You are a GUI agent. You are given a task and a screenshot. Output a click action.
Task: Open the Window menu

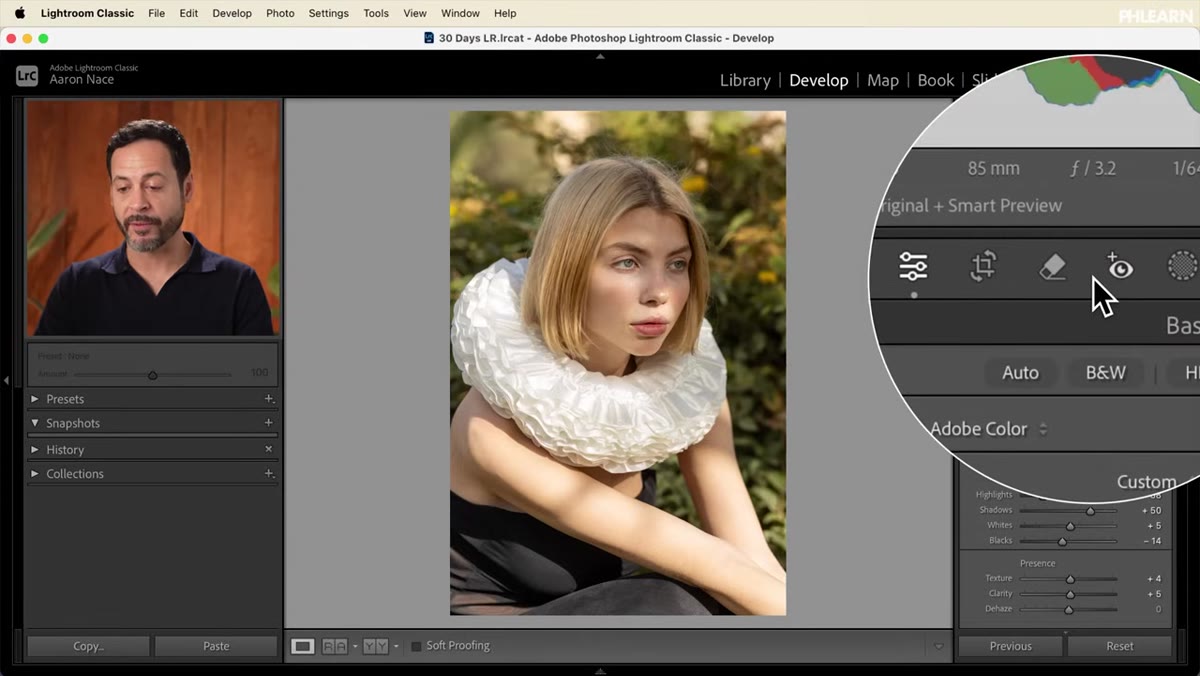(x=460, y=13)
